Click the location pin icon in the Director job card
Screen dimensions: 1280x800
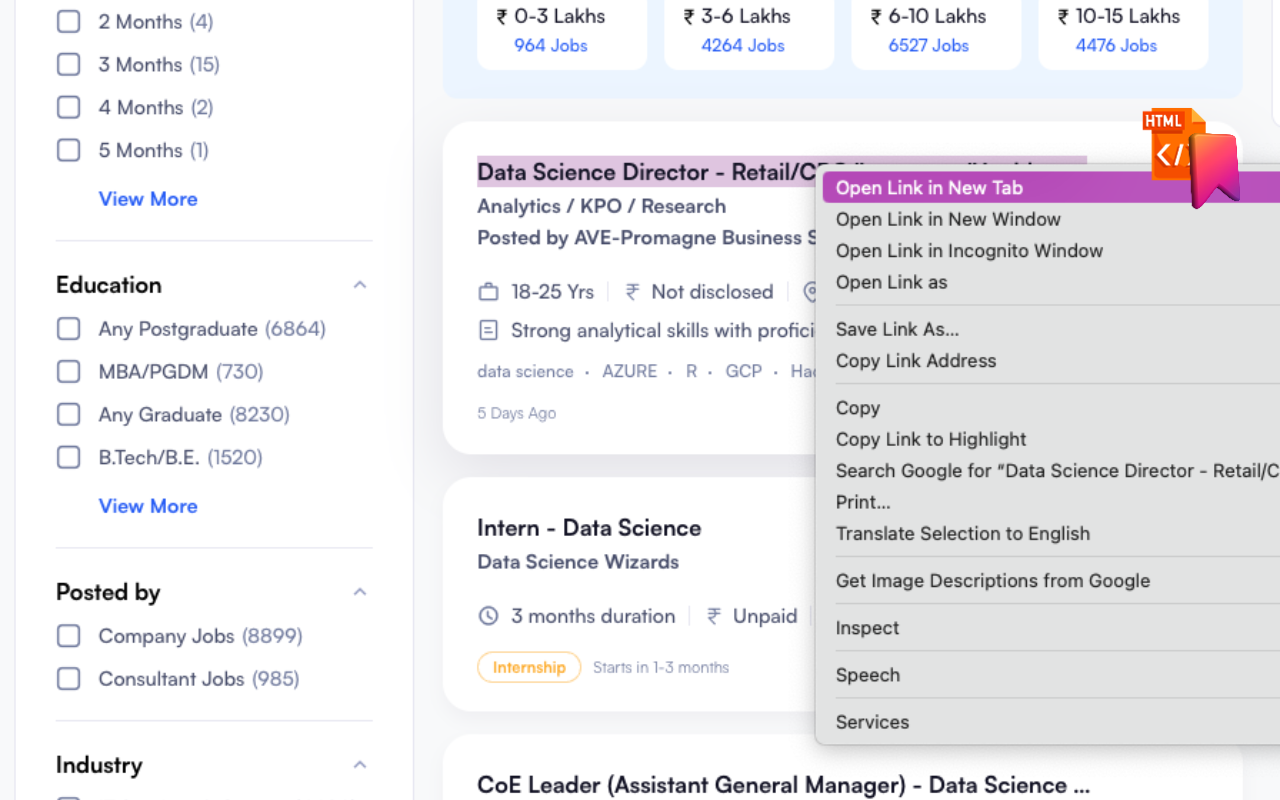pos(810,292)
